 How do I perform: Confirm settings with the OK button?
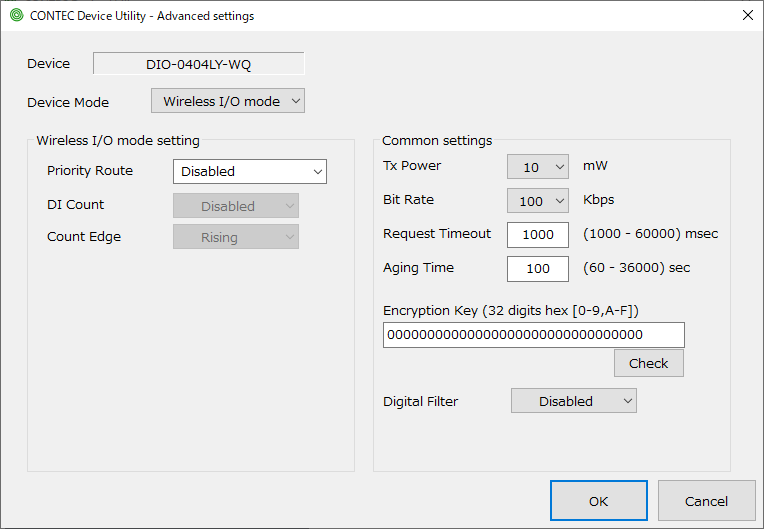[598, 501]
